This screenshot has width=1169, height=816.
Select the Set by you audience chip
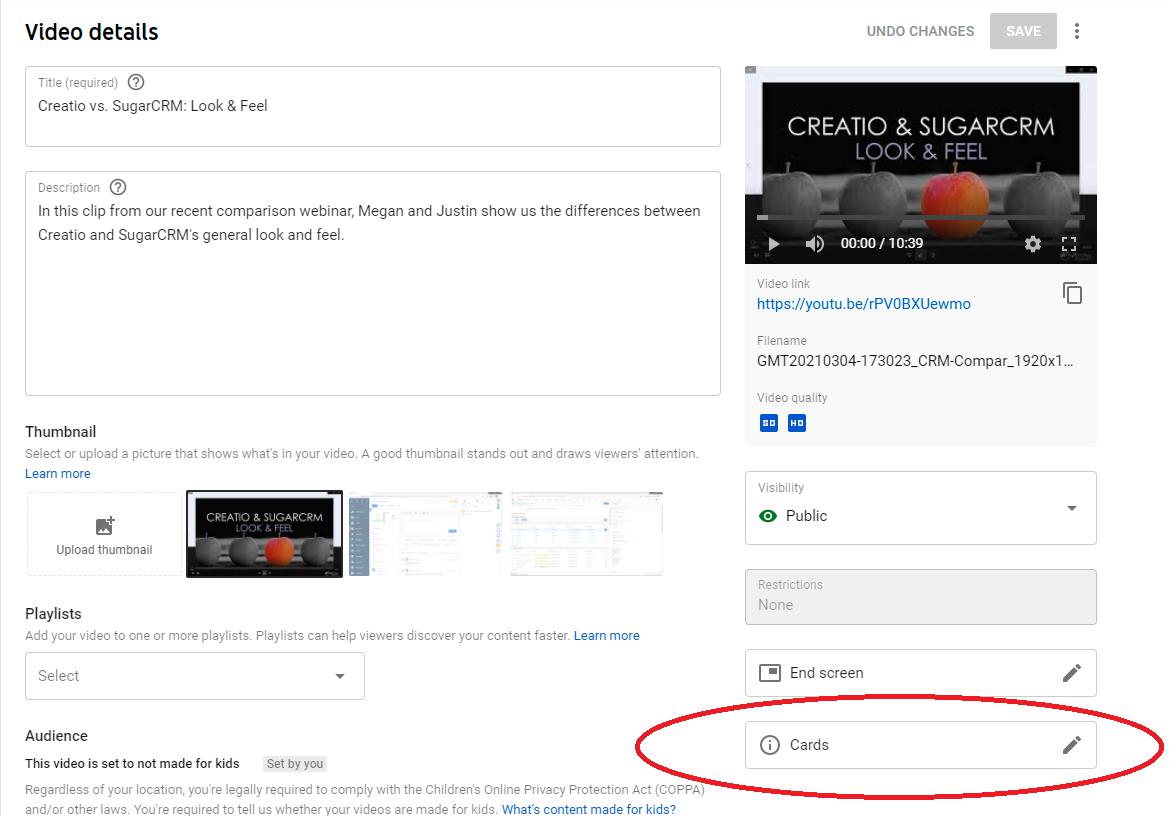[x=295, y=763]
